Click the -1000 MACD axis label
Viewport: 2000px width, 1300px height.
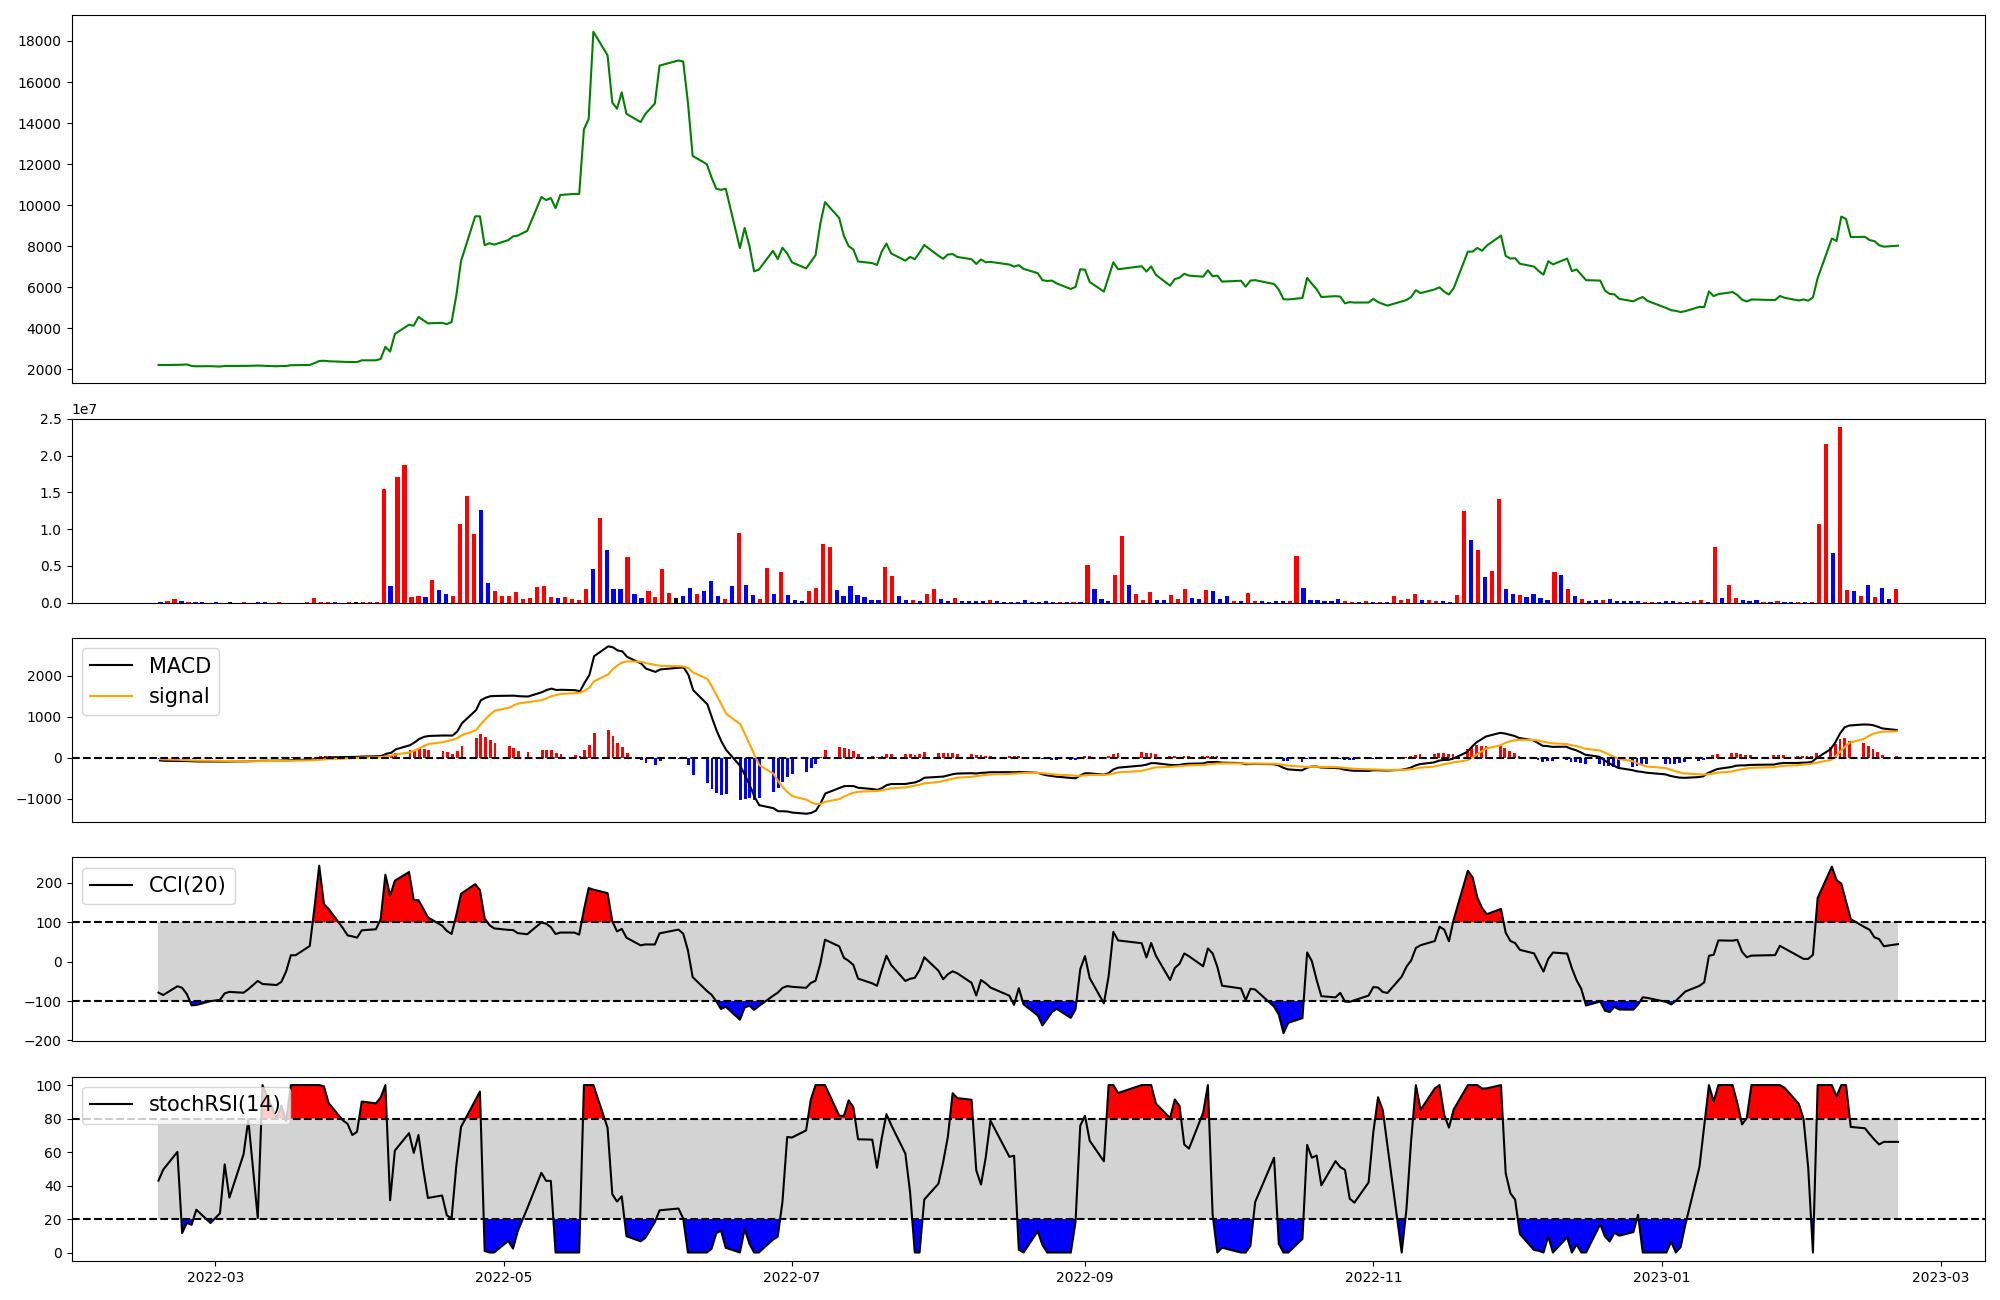coord(38,799)
